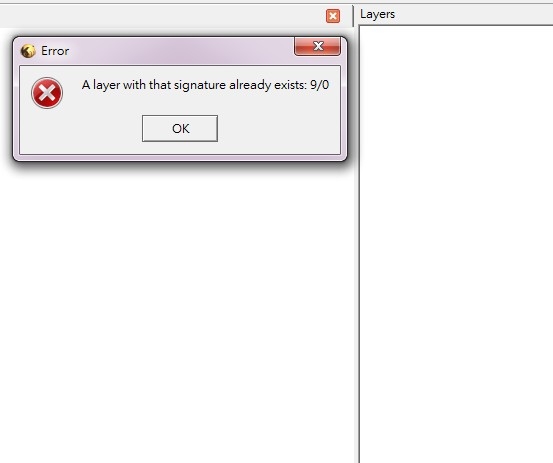553x463 pixels.
Task: Click inside the empty Layers list area
Action: [456, 243]
